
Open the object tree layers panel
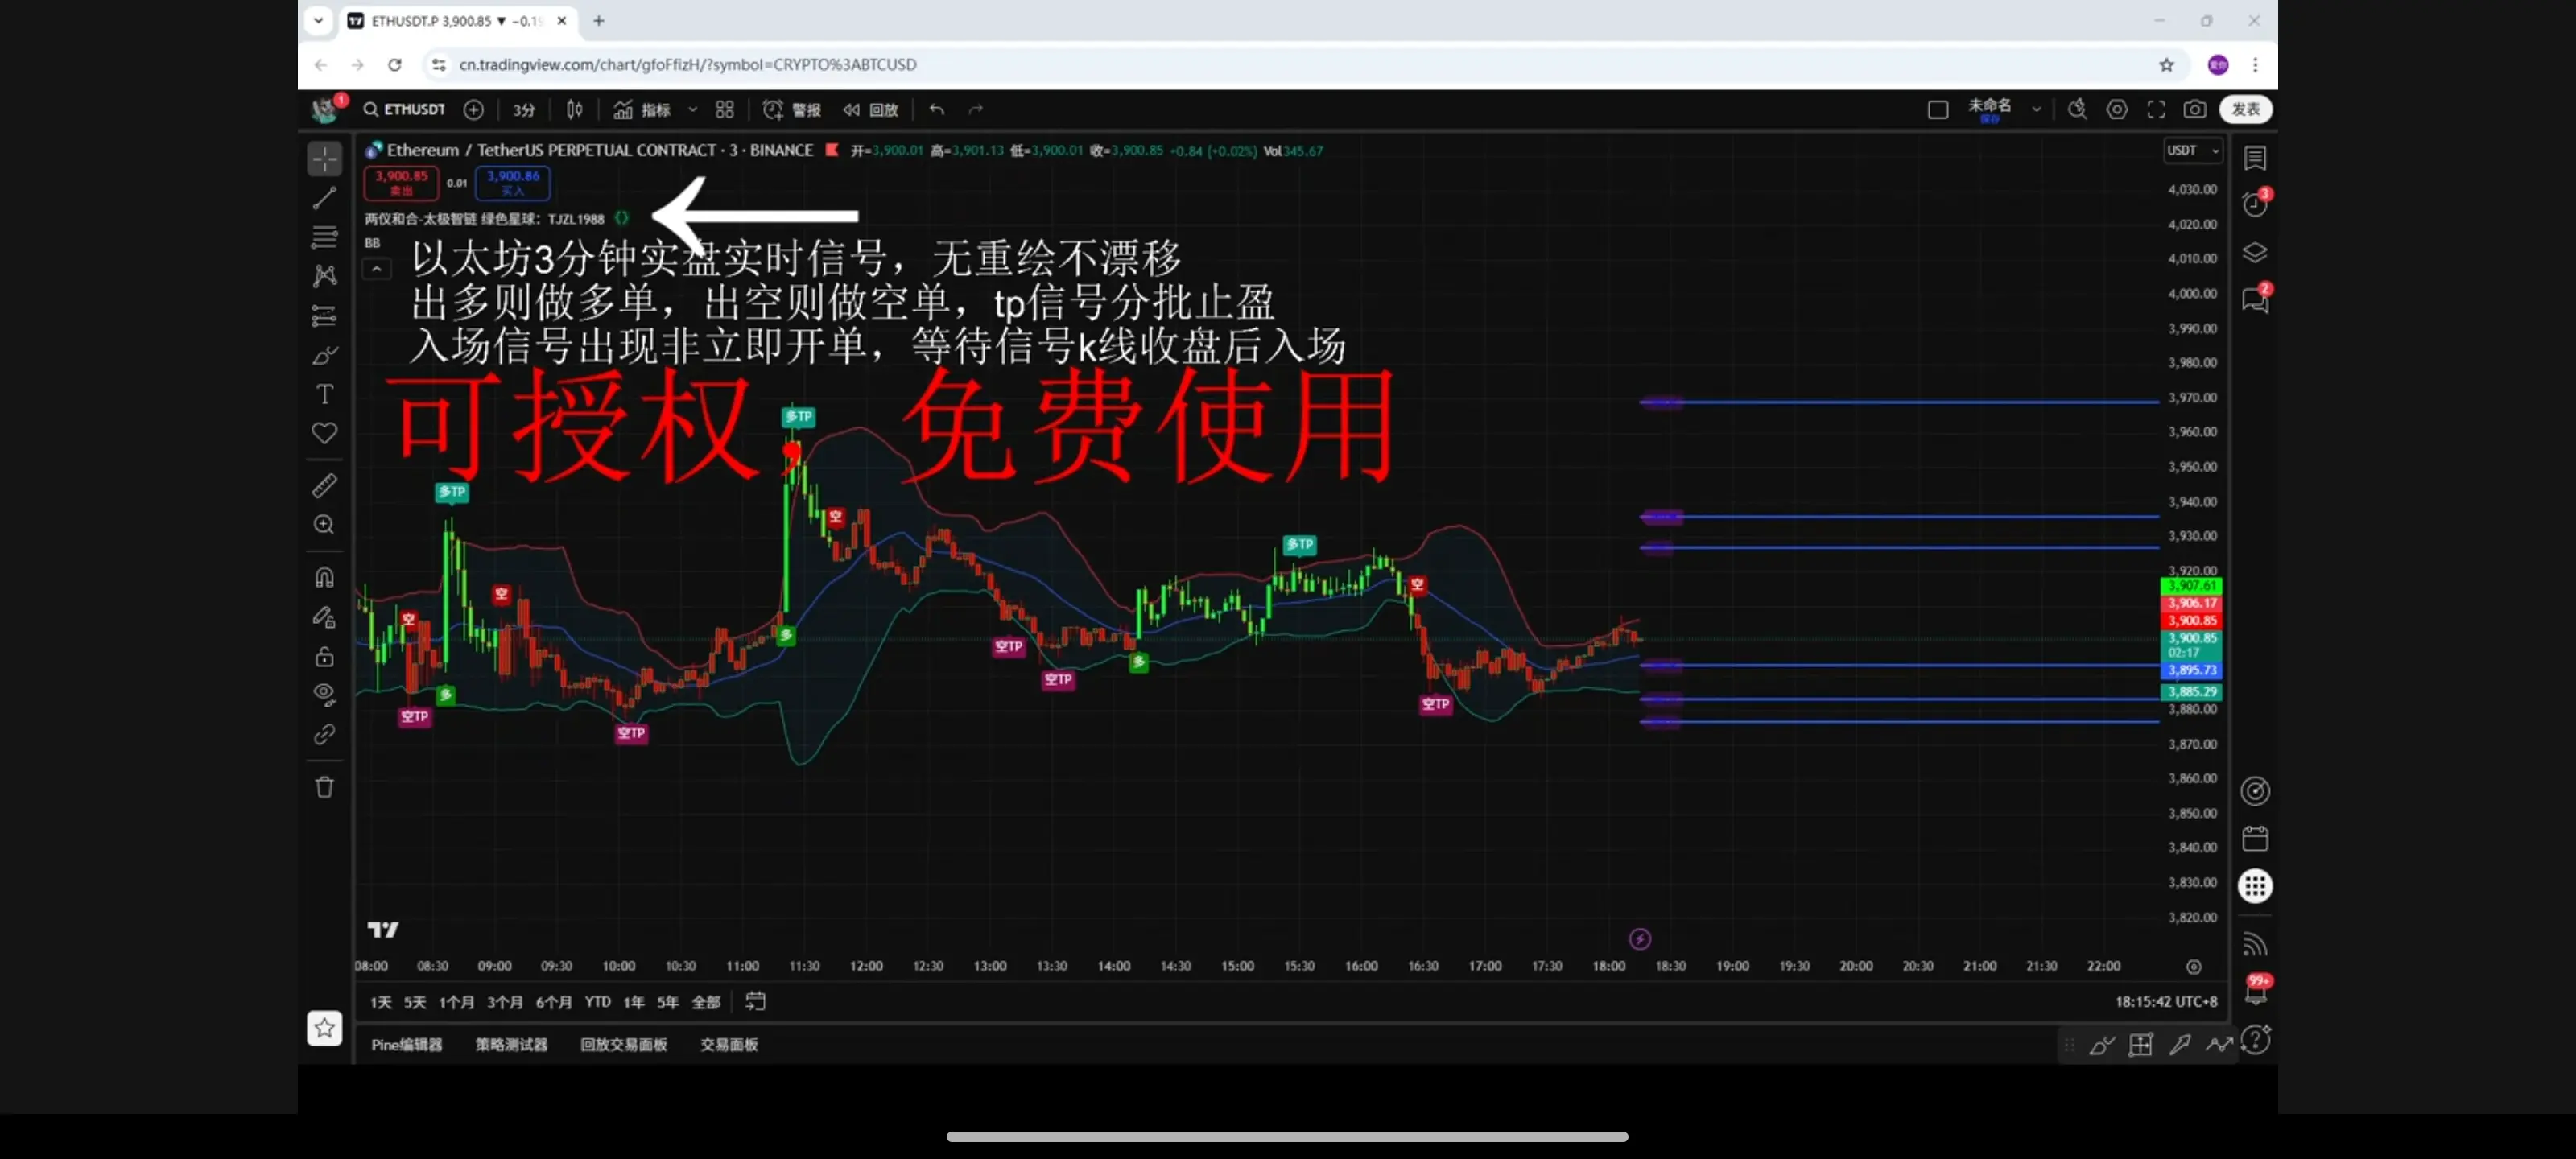point(2255,253)
